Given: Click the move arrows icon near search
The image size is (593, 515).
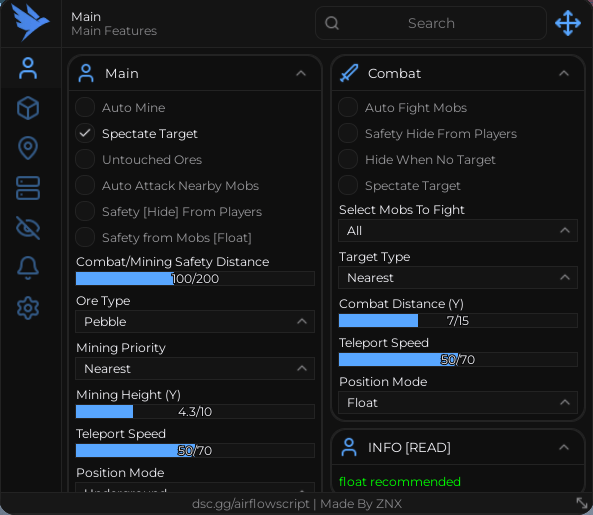Looking at the screenshot, I should (x=568, y=23).
